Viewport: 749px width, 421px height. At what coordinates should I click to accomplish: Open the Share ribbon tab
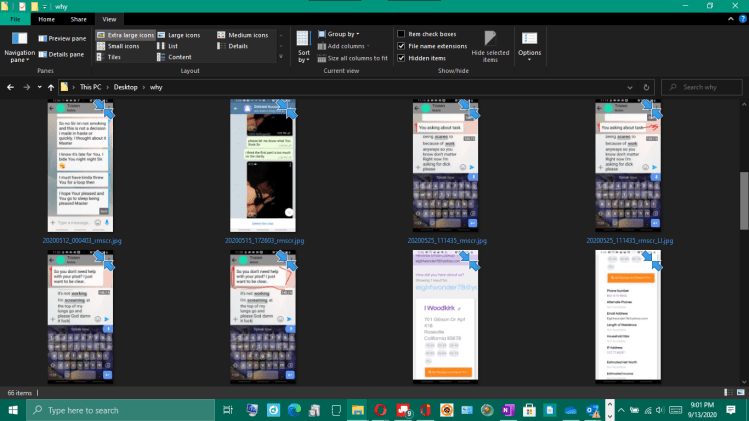(77, 19)
